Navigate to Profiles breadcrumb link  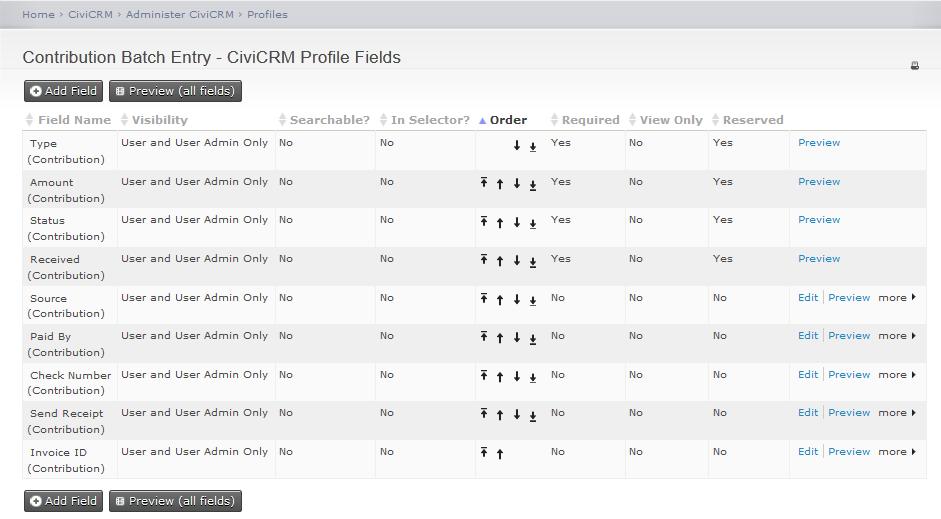pyautogui.click(x=267, y=15)
